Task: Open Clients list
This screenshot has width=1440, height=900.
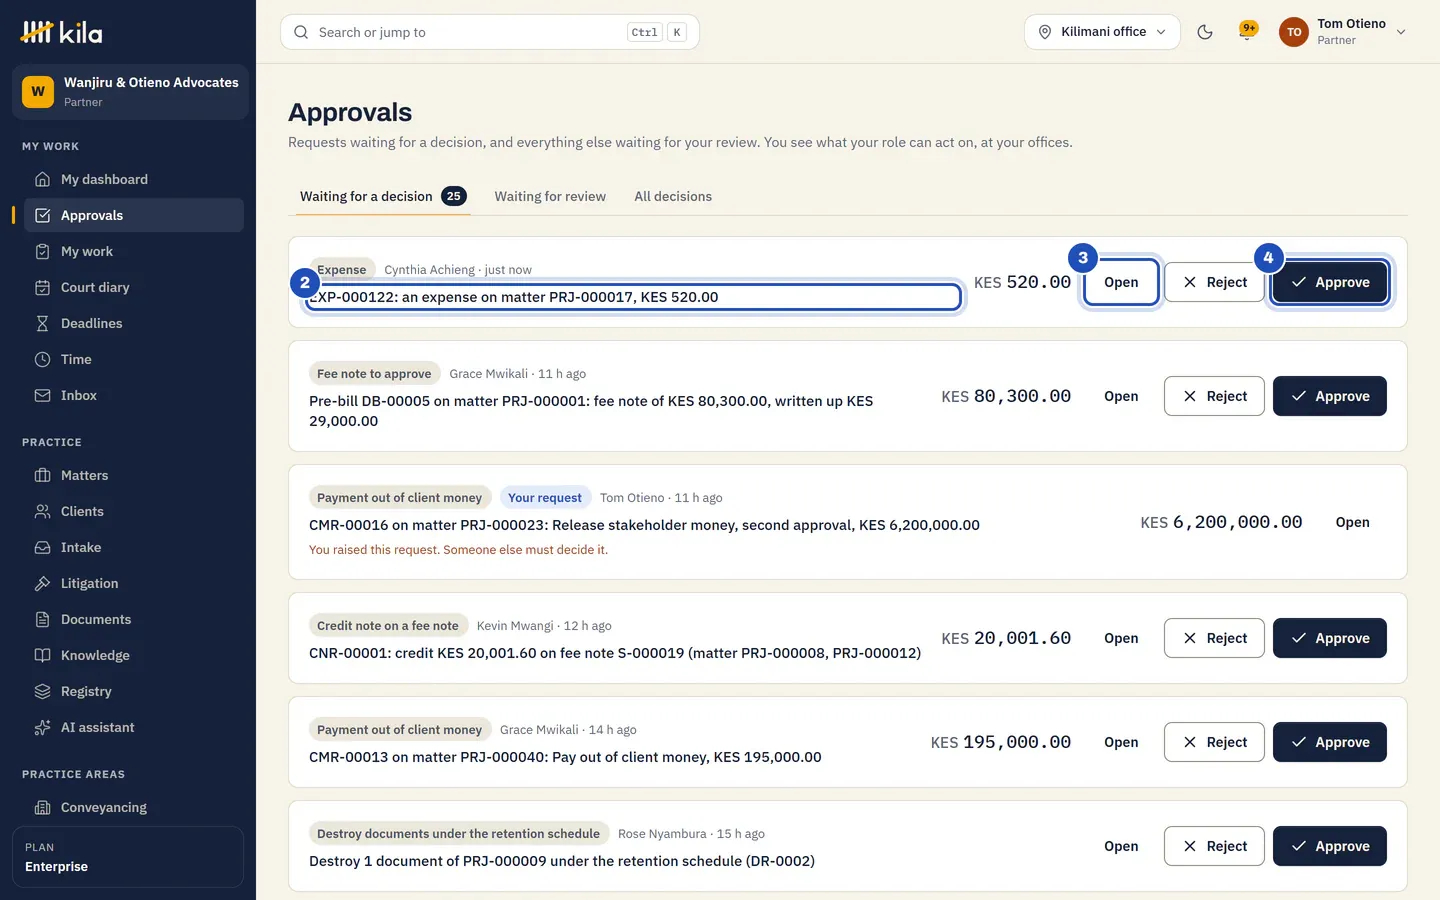Action: pyautogui.click(x=134, y=511)
